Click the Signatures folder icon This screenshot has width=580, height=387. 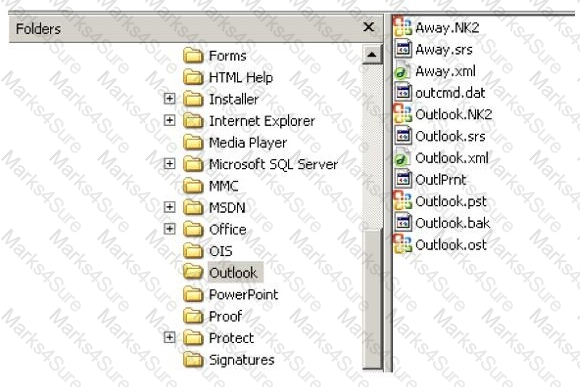(193, 360)
